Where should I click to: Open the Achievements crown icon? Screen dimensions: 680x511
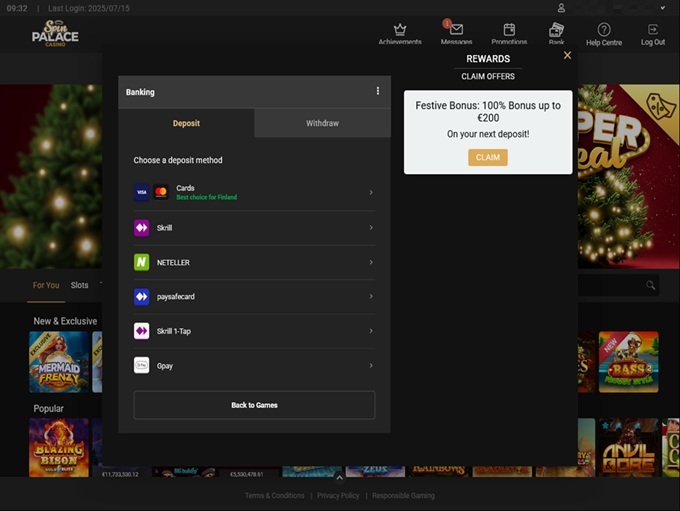pos(400,31)
